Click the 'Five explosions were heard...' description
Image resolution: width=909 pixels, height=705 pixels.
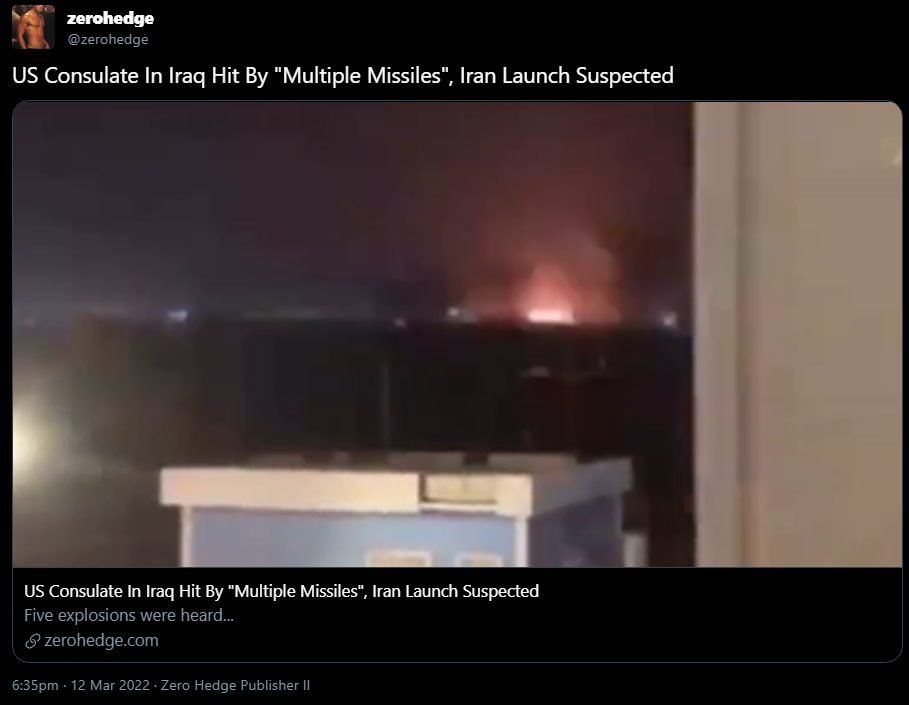click(x=129, y=615)
